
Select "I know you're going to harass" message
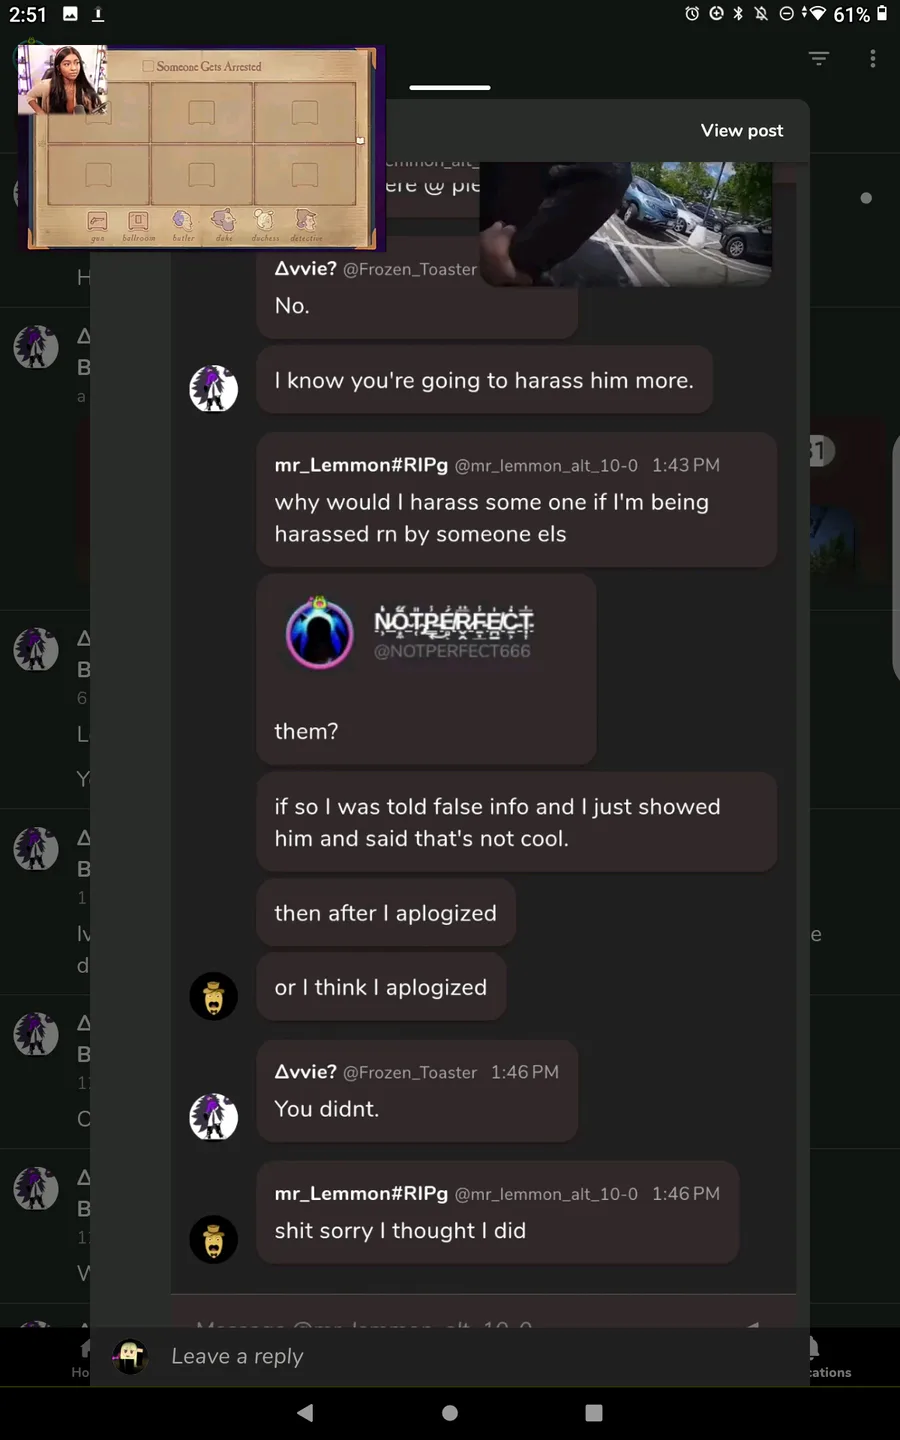[484, 380]
